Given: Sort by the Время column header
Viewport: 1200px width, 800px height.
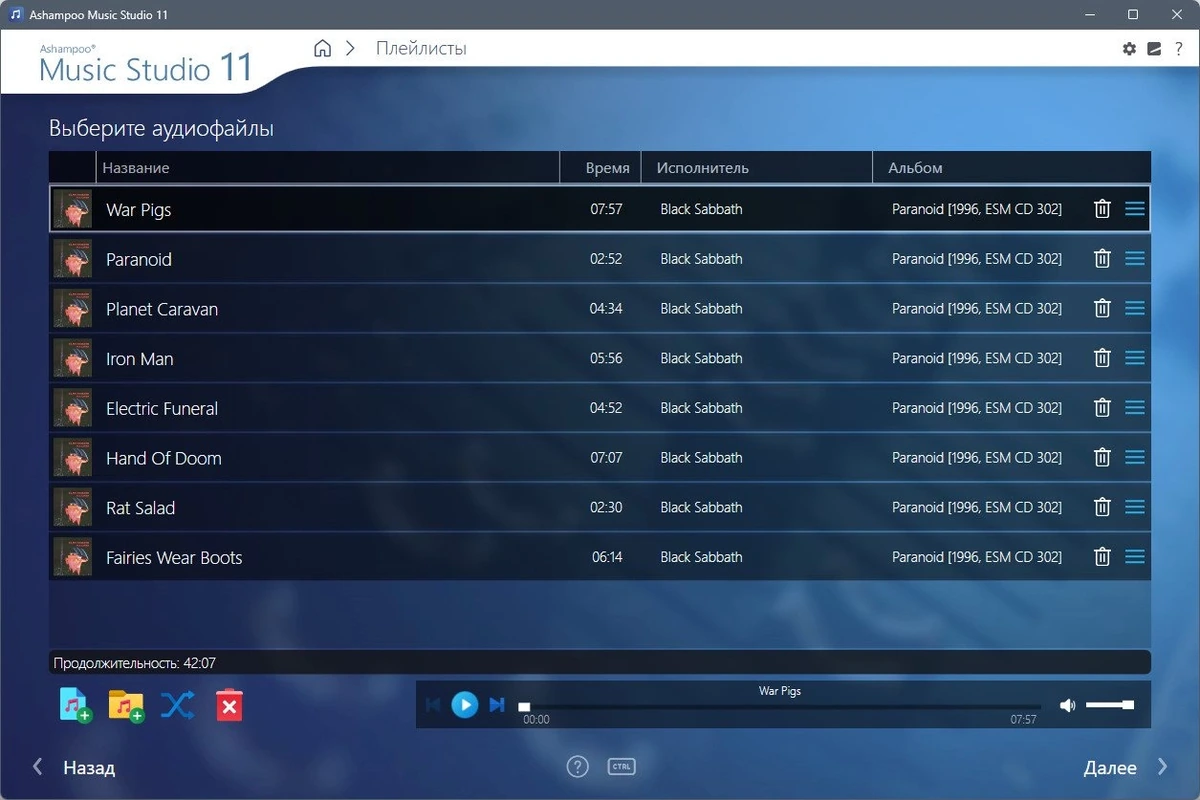Looking at the screenshot, I should pos(600,168).
